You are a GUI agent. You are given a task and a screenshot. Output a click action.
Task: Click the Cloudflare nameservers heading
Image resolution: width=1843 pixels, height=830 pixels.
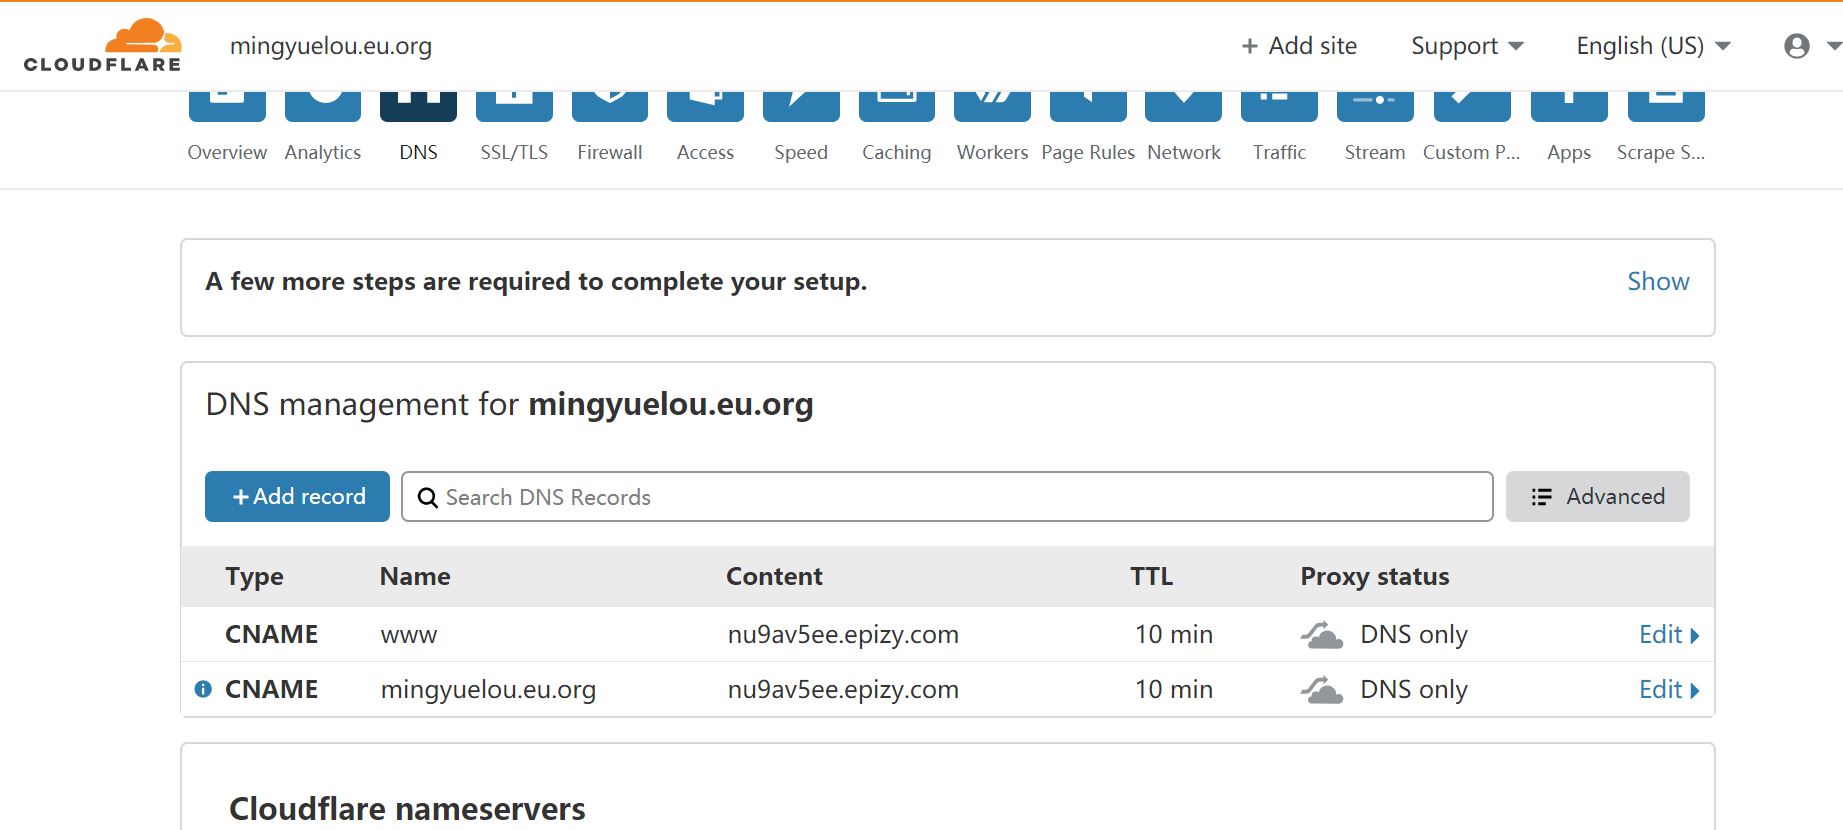click(407, 808)
